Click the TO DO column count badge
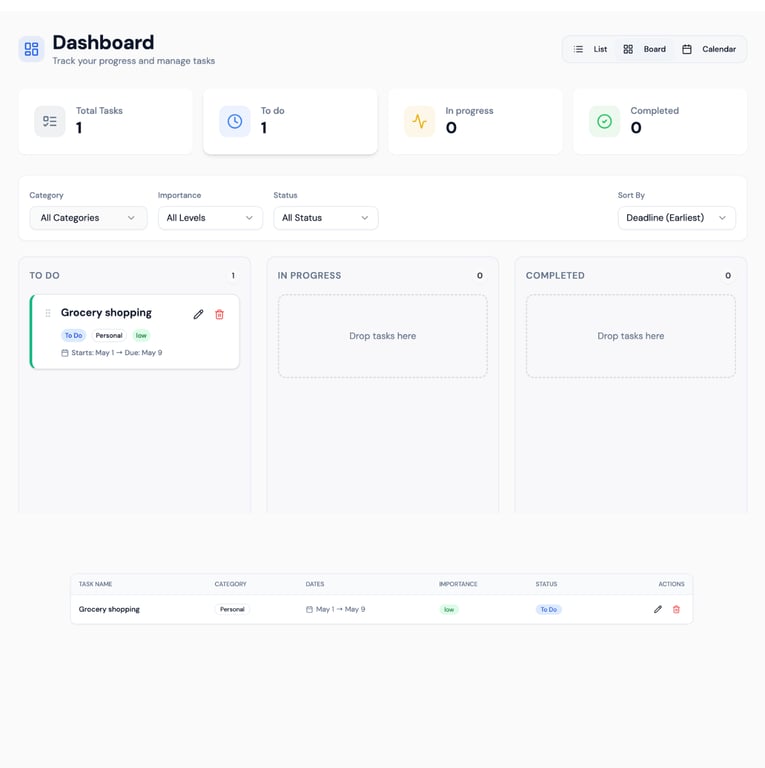Viewport: 765px width, 768px height. point(233,275)
